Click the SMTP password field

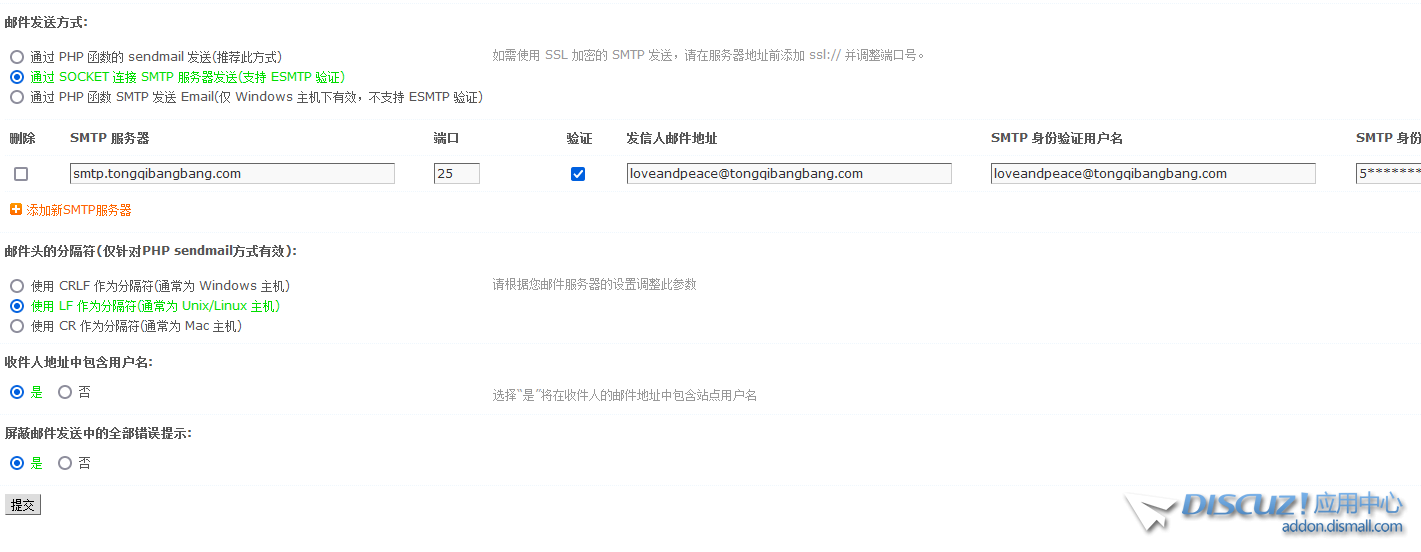1388,173
